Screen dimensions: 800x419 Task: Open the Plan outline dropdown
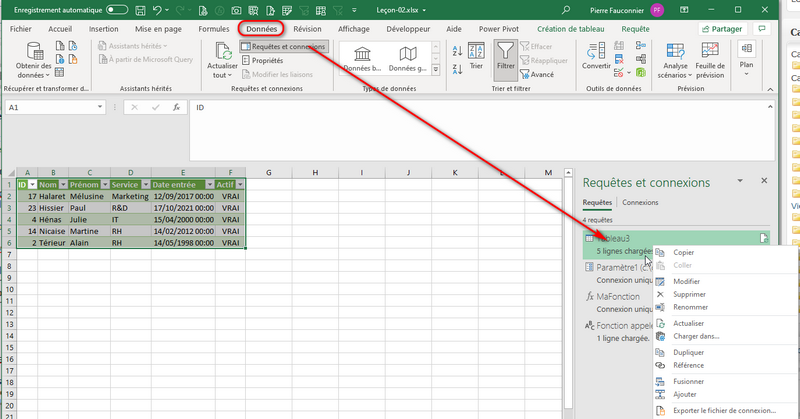pyautogui.click(x=746, y=59)
